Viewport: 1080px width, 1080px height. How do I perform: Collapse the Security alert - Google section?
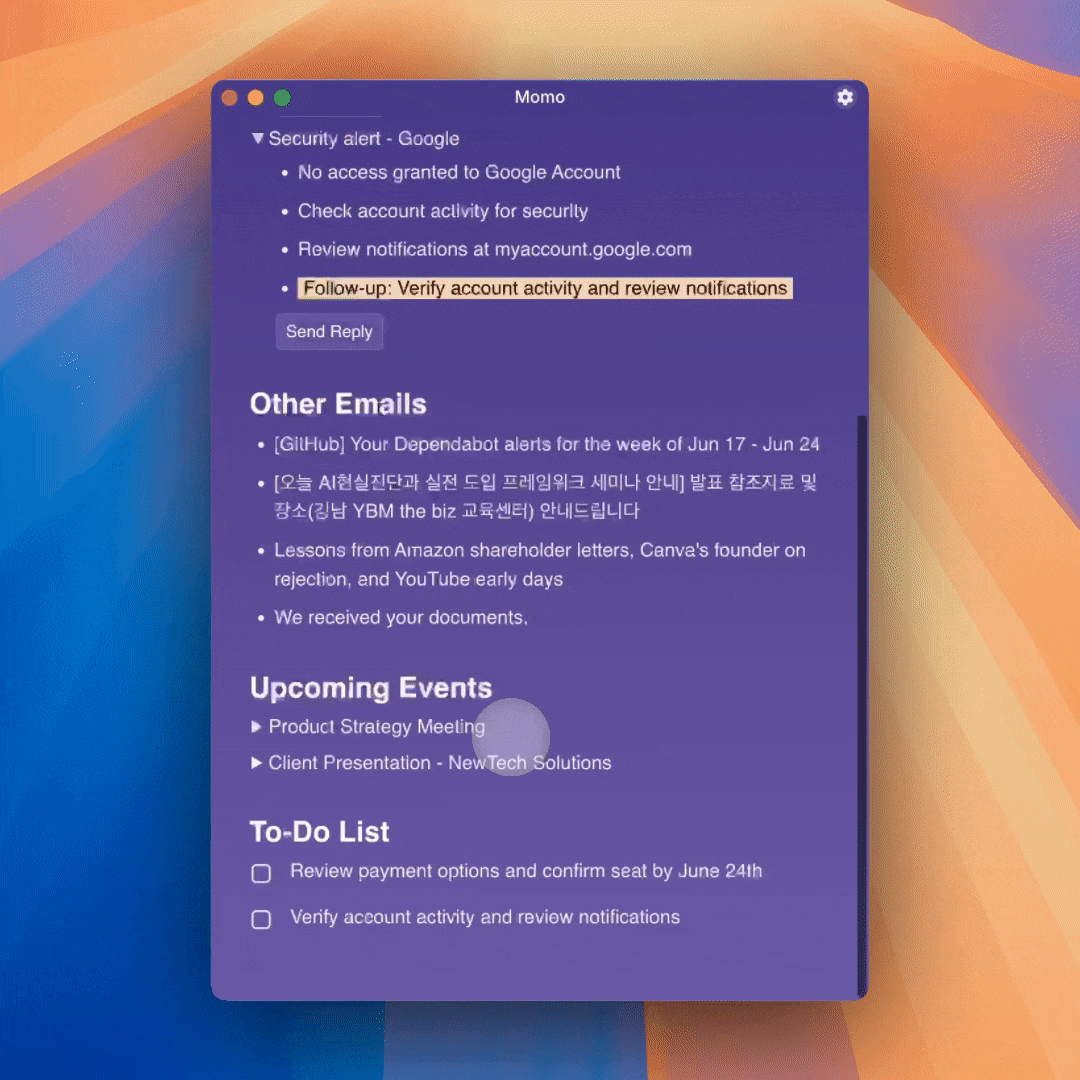[x=258, y=138]
